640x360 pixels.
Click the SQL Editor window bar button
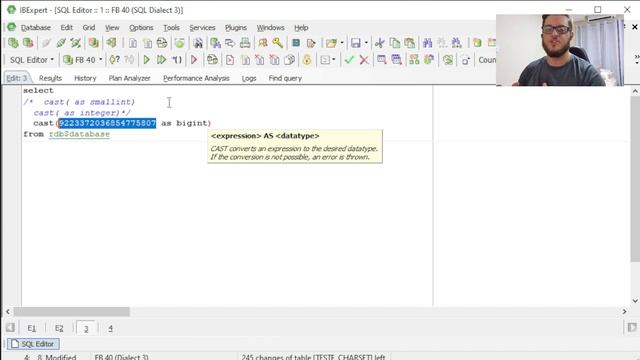[33, 344]
